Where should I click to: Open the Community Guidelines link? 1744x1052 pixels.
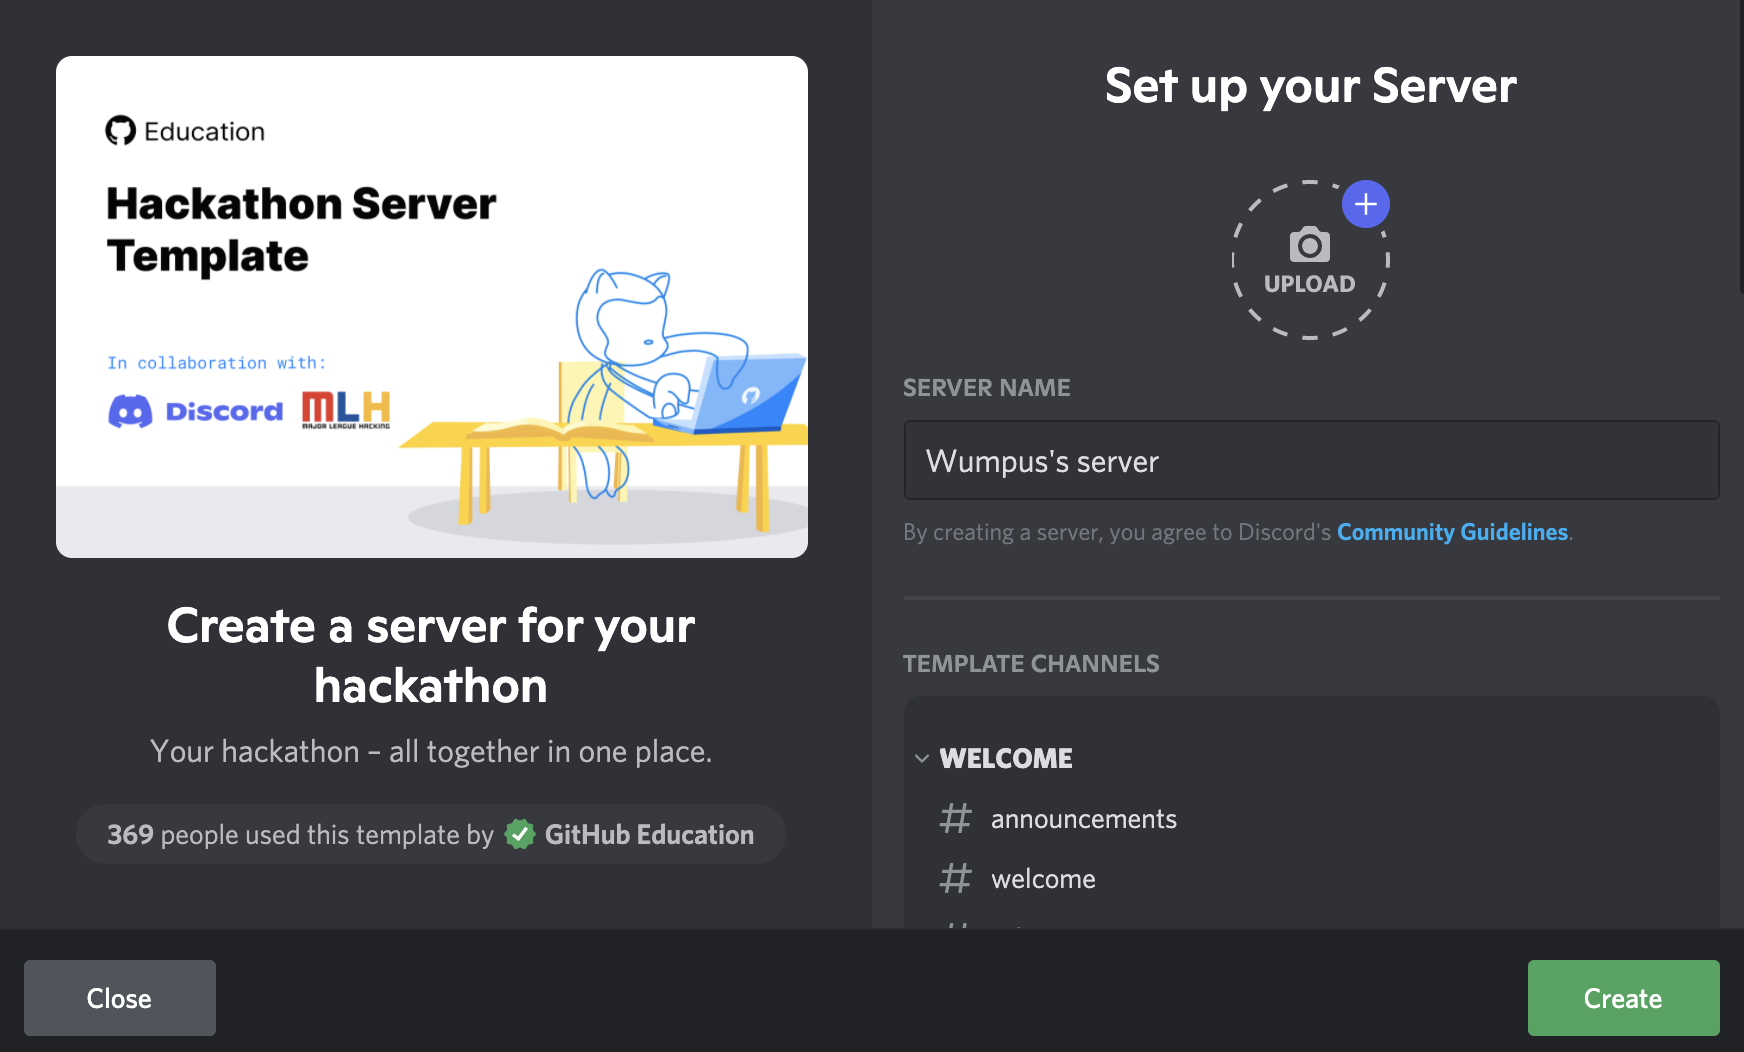click(1452, 532)
